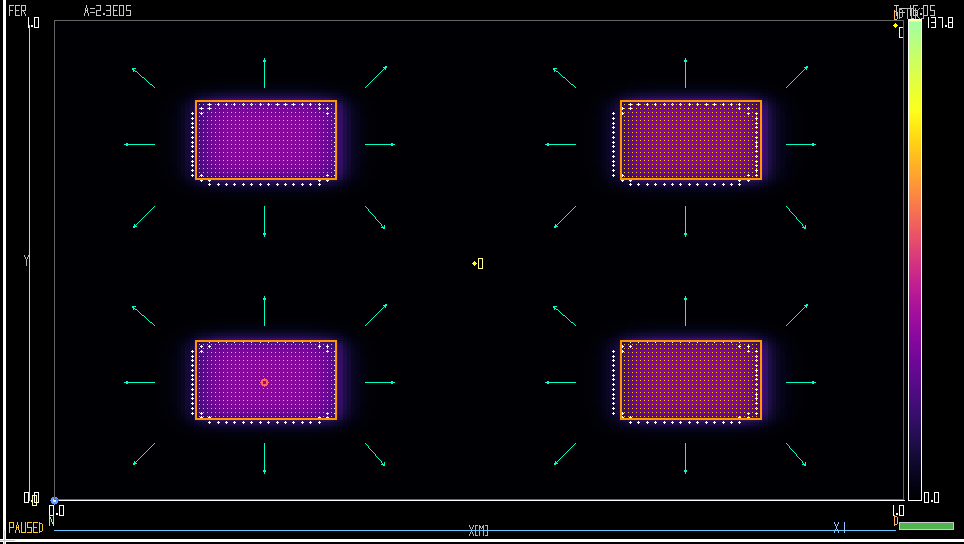Click the blue dot at the axis origin
Screen dimensions: 964x544
(54, 500)
